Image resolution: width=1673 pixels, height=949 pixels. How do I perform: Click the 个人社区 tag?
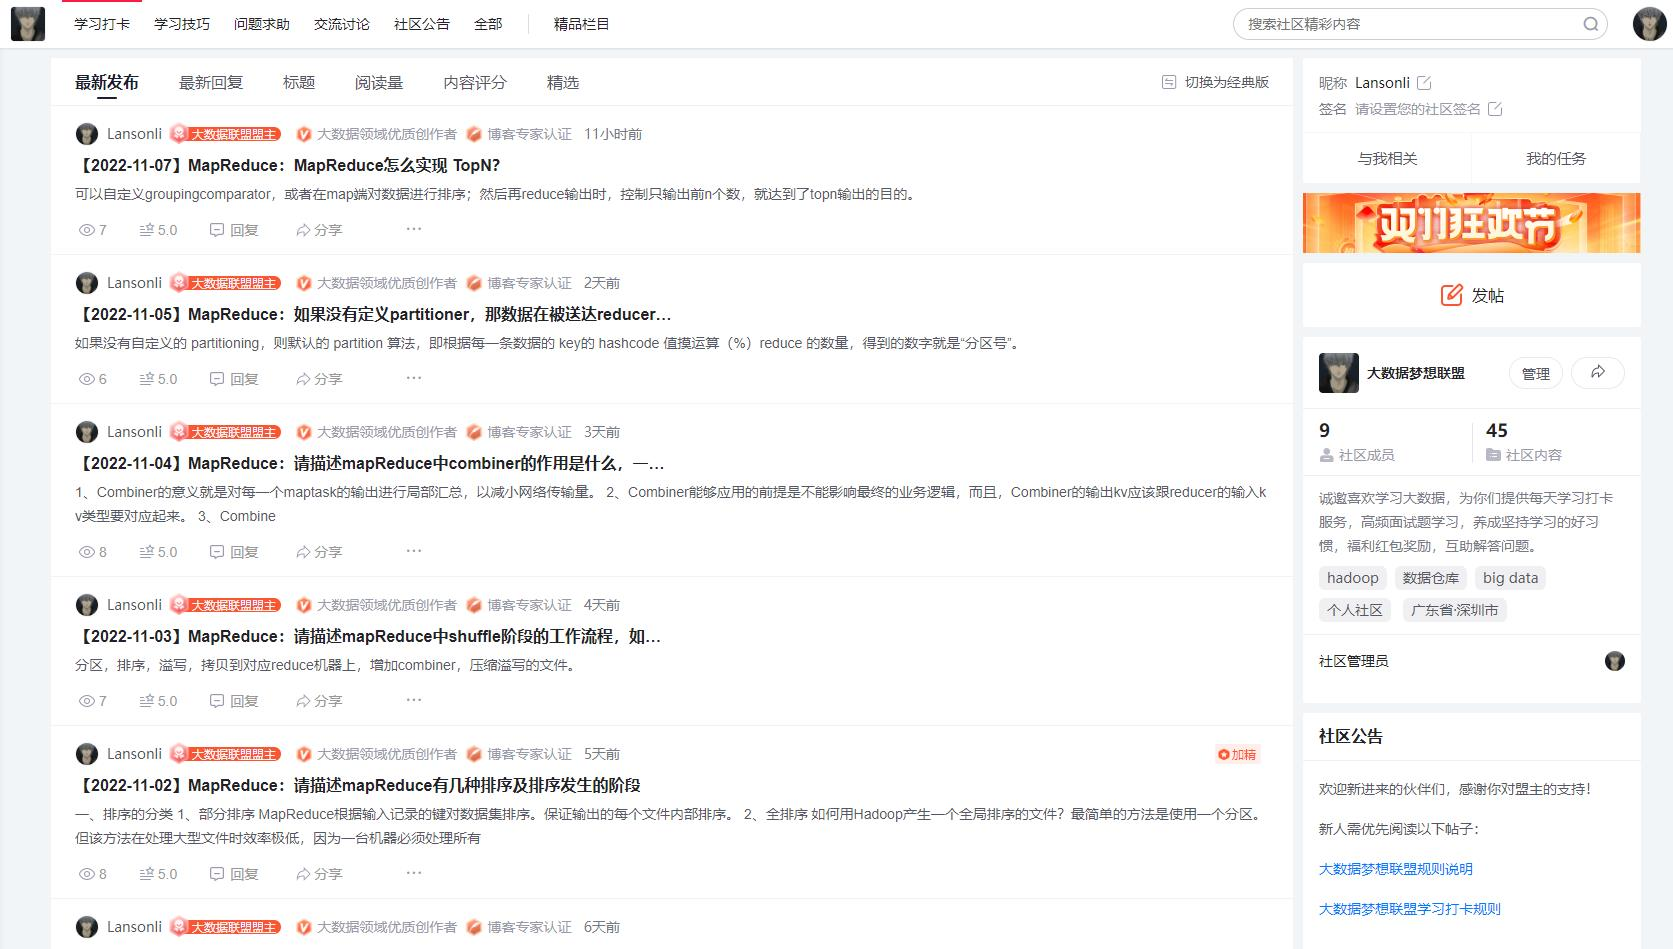tap(1355, 610)
